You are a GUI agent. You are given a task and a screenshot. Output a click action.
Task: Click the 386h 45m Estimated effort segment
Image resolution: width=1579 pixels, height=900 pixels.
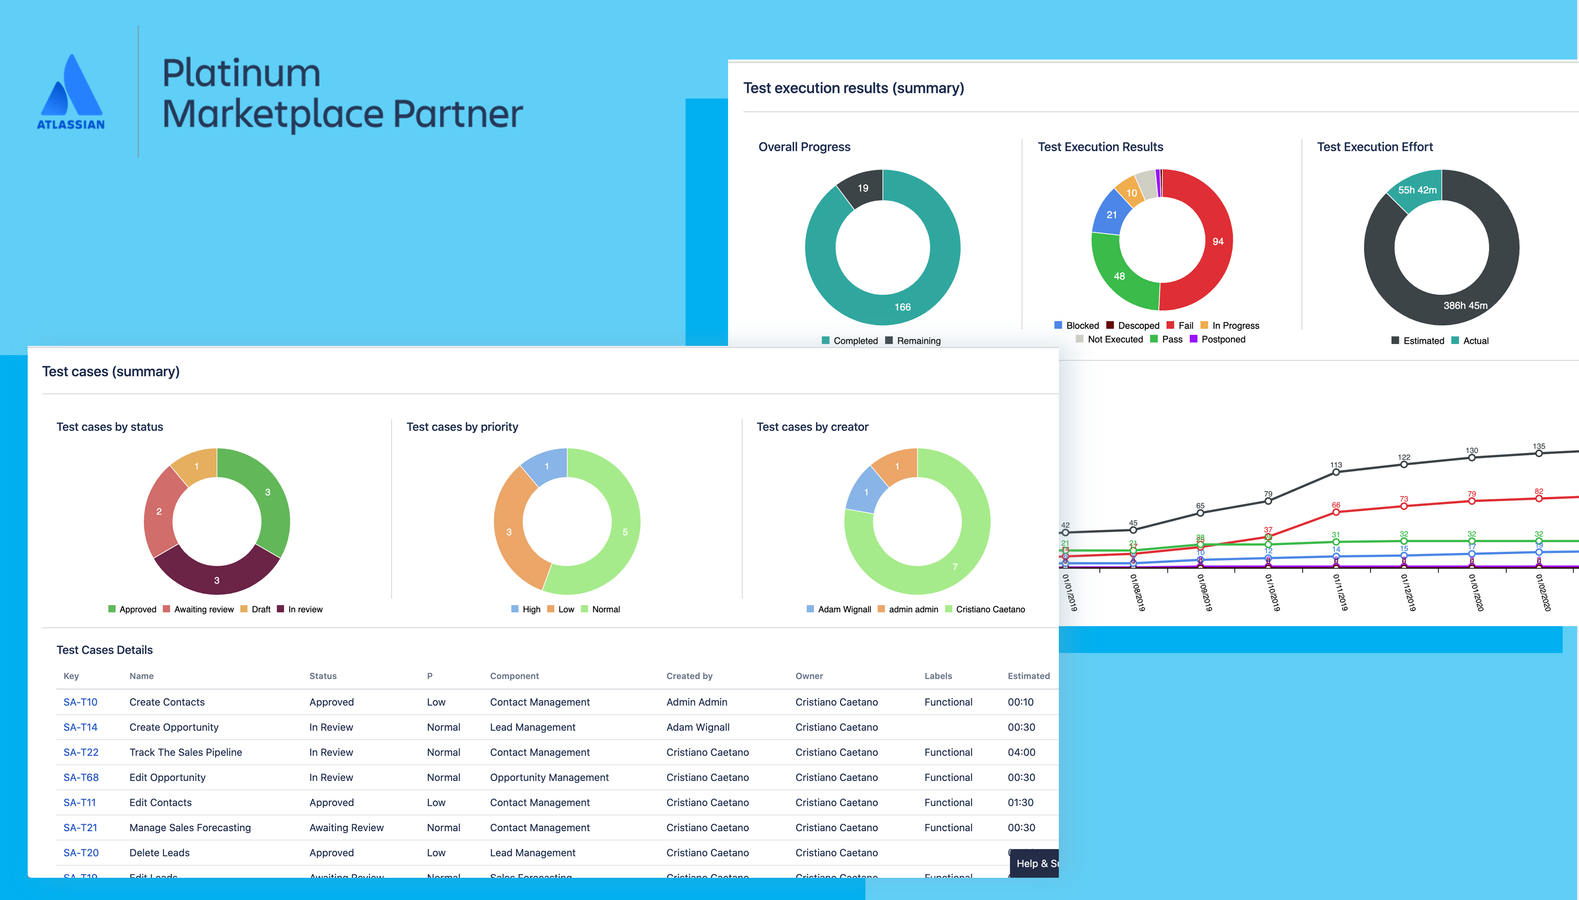(x=1465, y=305)
